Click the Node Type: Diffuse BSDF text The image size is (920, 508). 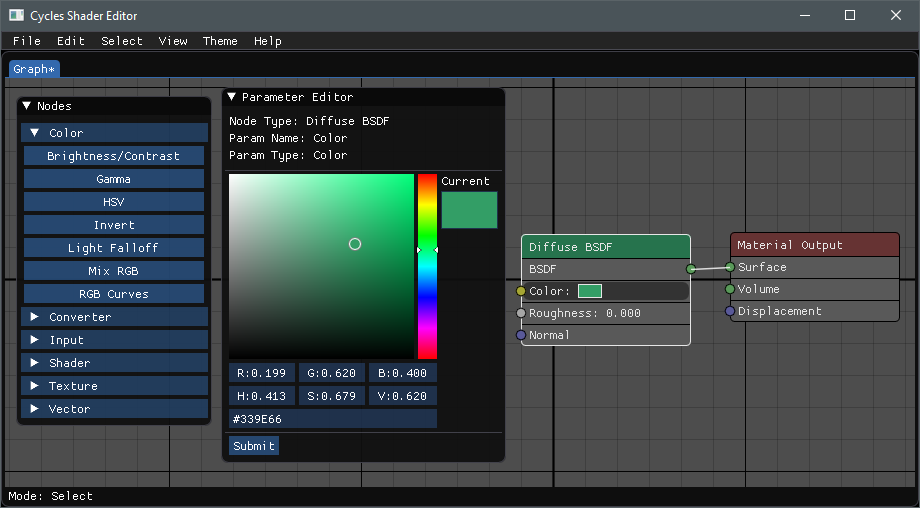click(309, 121)
